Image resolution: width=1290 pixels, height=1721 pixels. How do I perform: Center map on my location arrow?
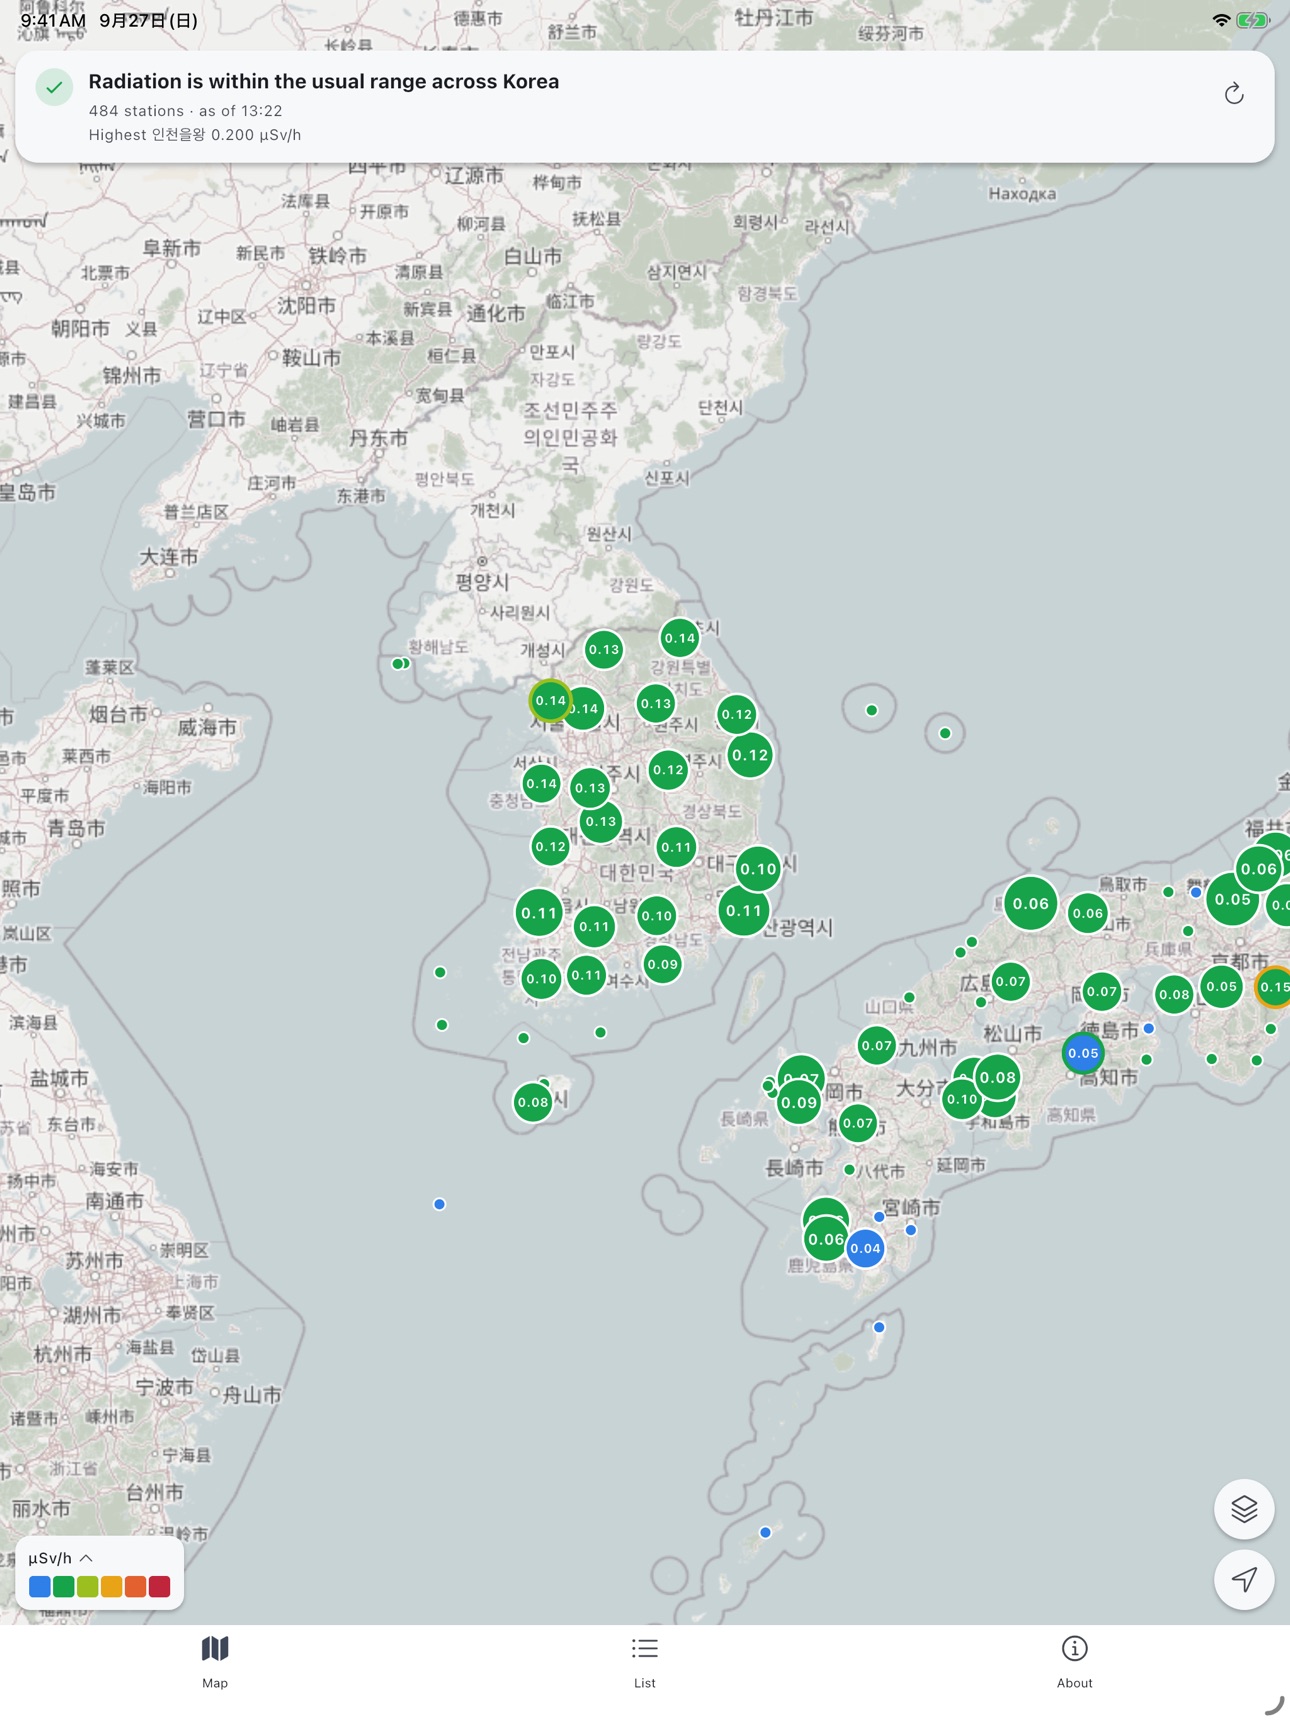point(1244,1580)
